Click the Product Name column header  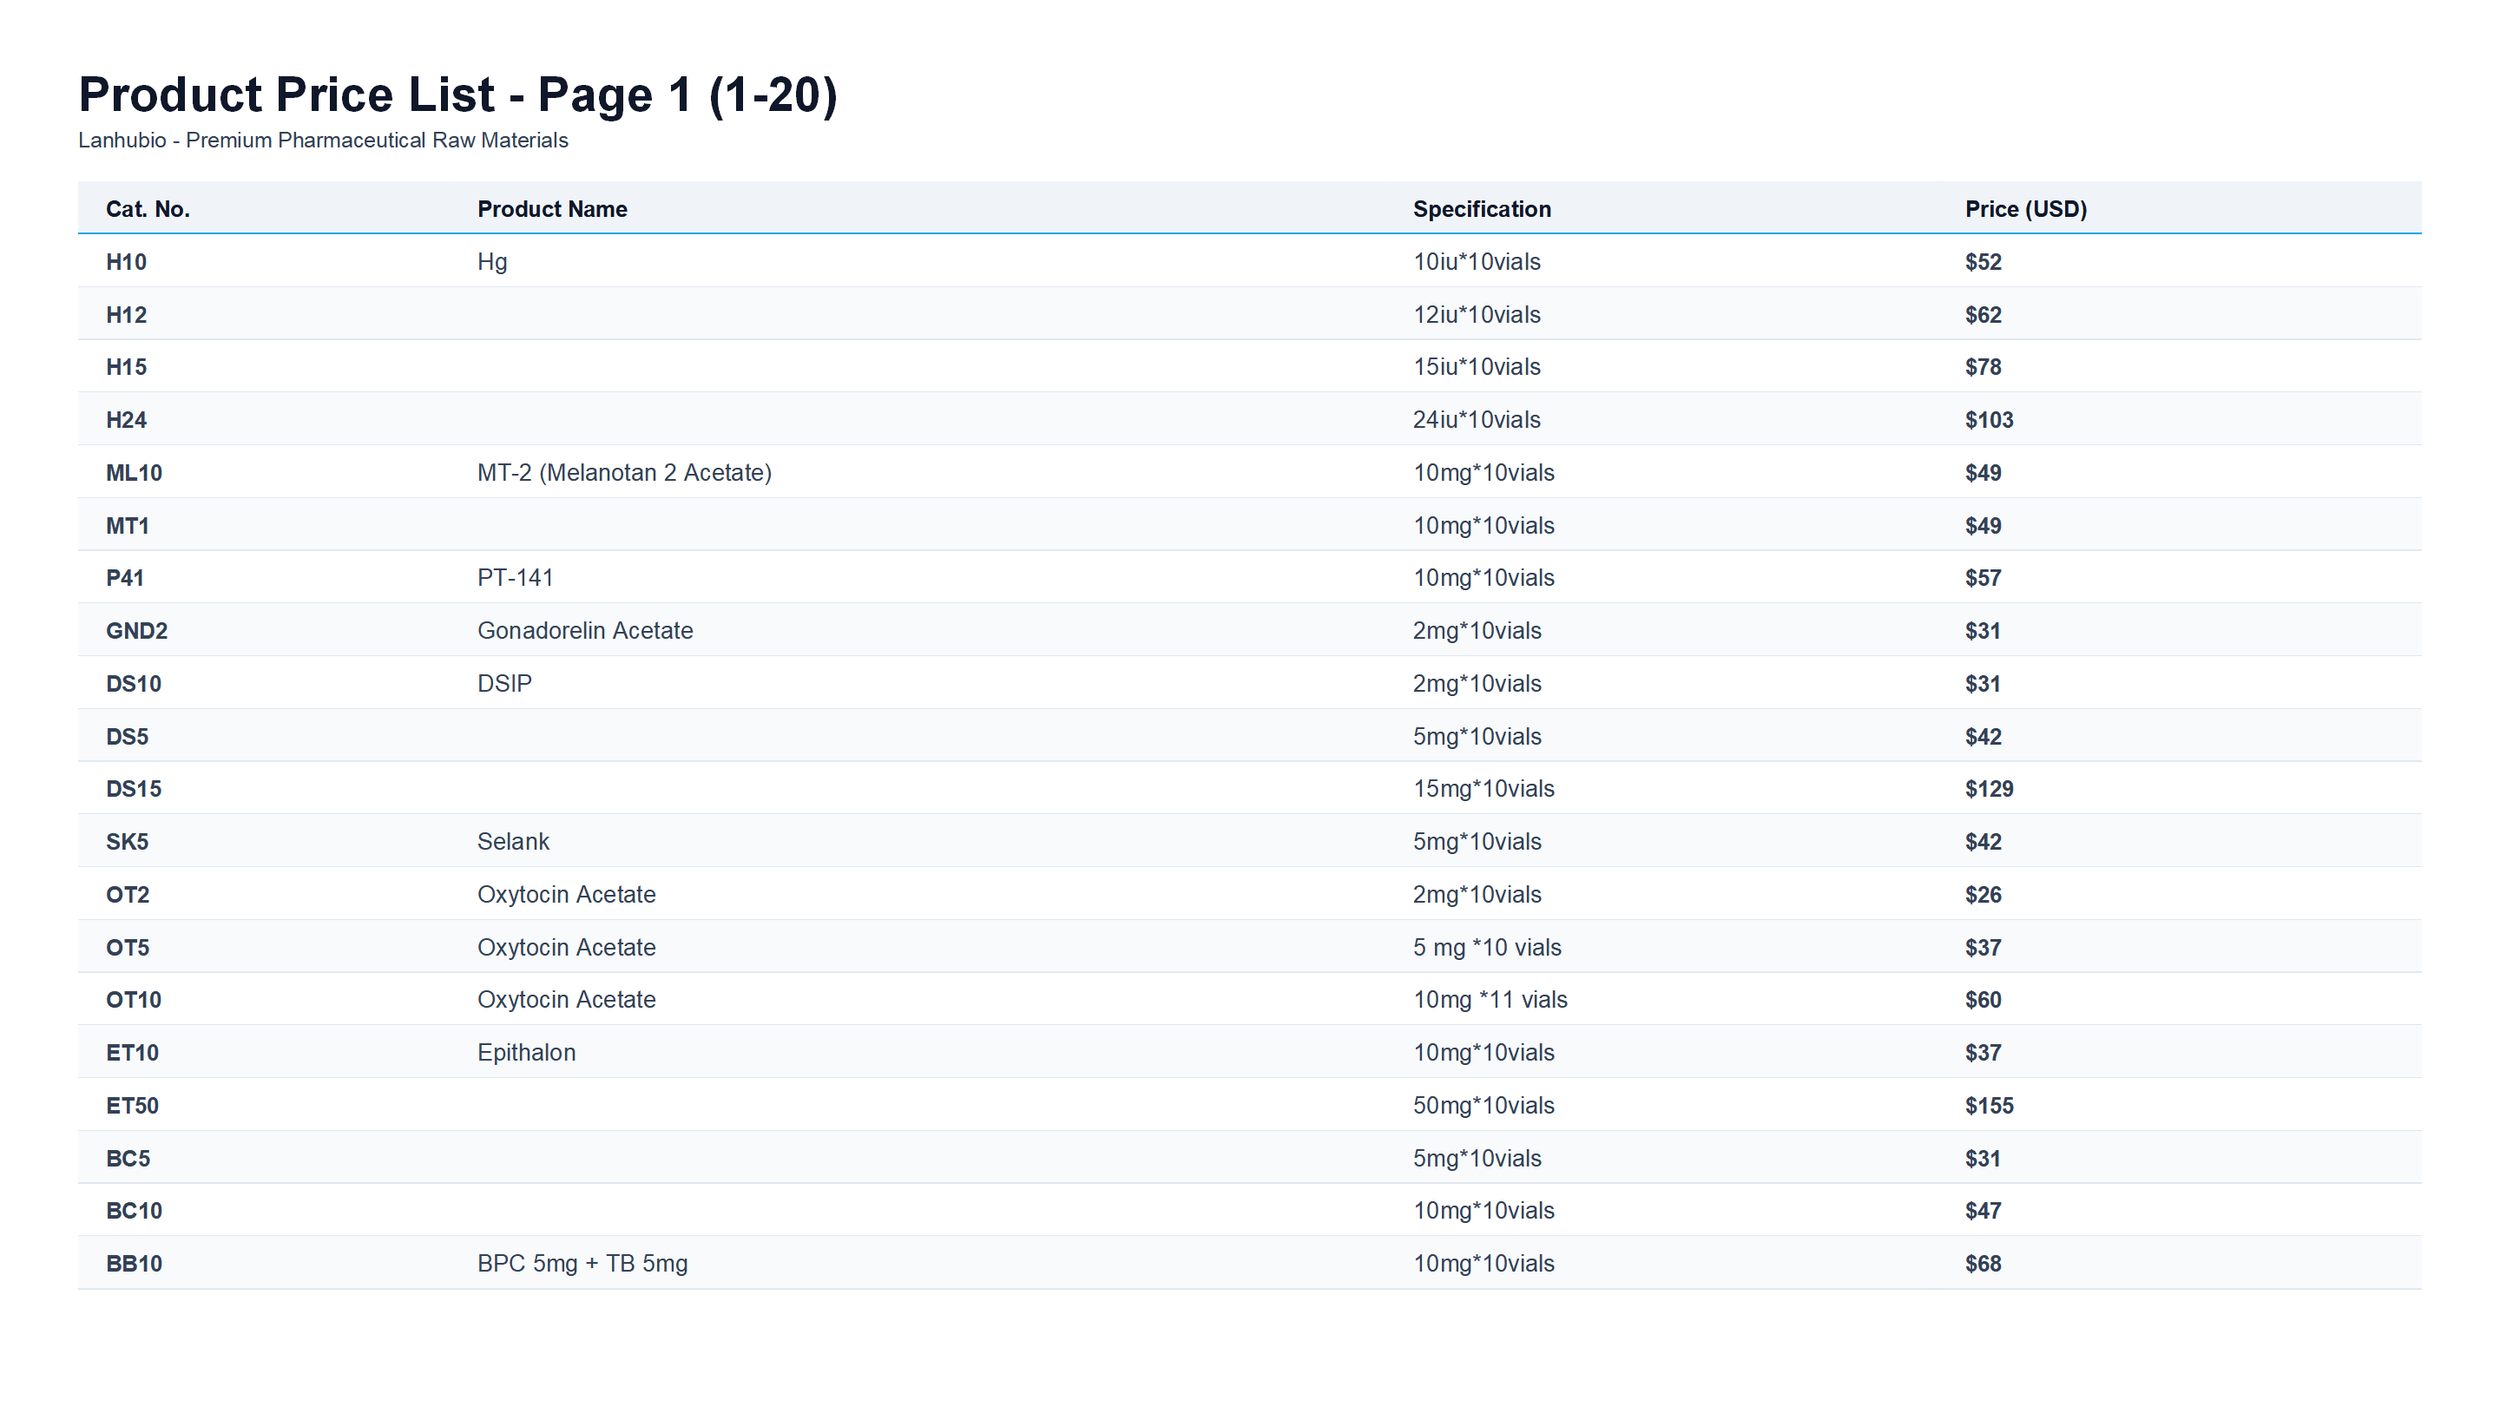tap(552, 209)
